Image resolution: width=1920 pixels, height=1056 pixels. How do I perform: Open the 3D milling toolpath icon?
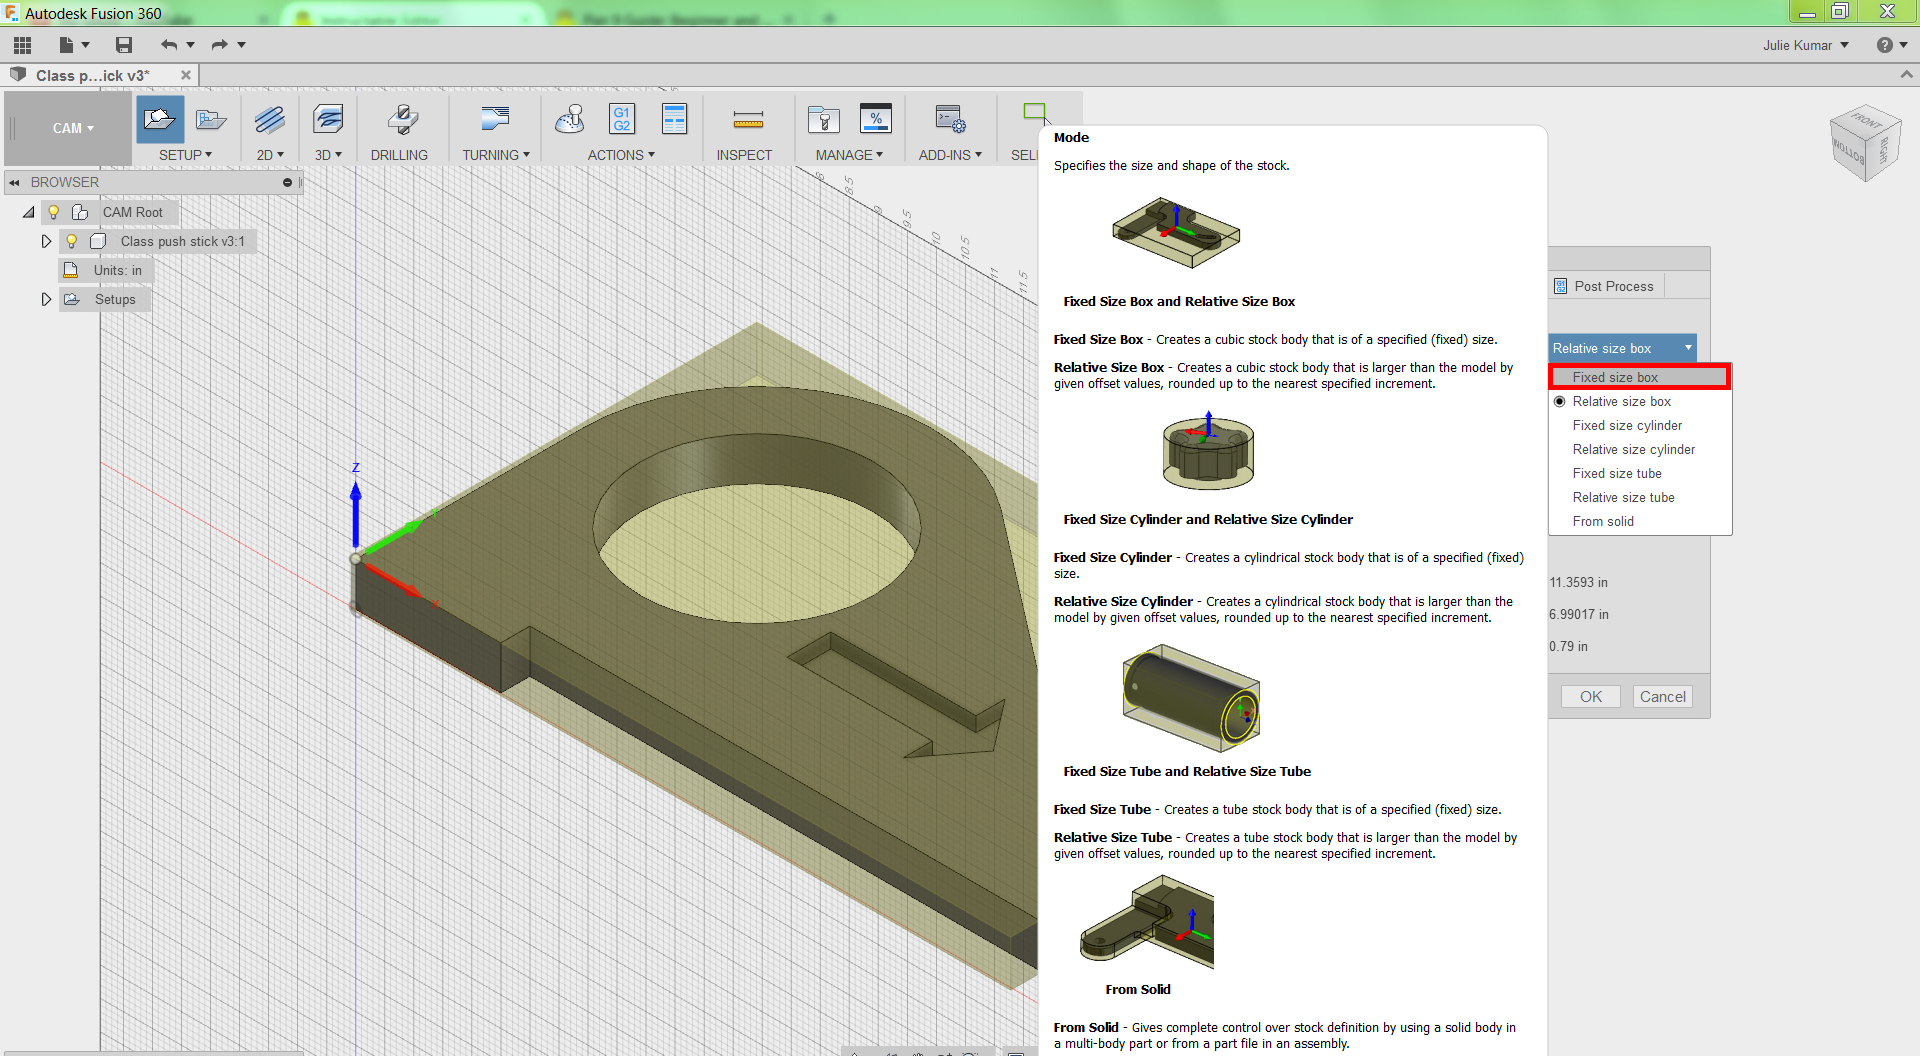[327, 120]
